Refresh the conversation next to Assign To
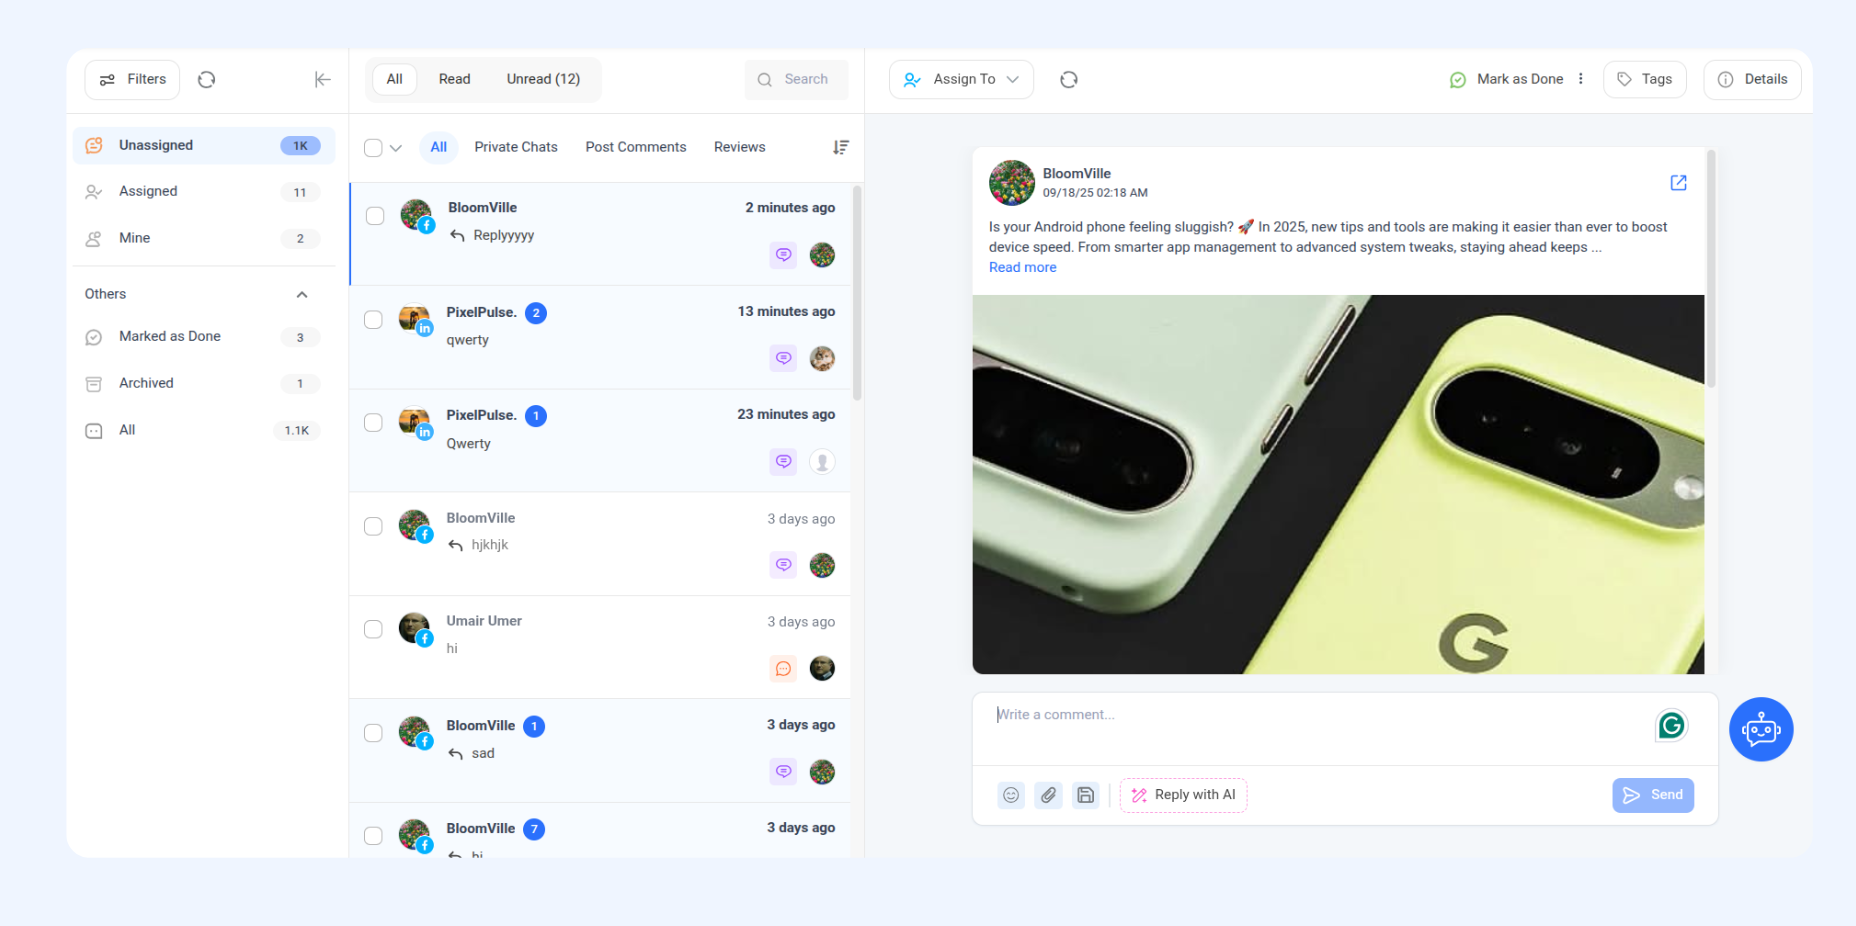Image resolution: width=1856 pixels, height=926 pixels. point(1069,80)
